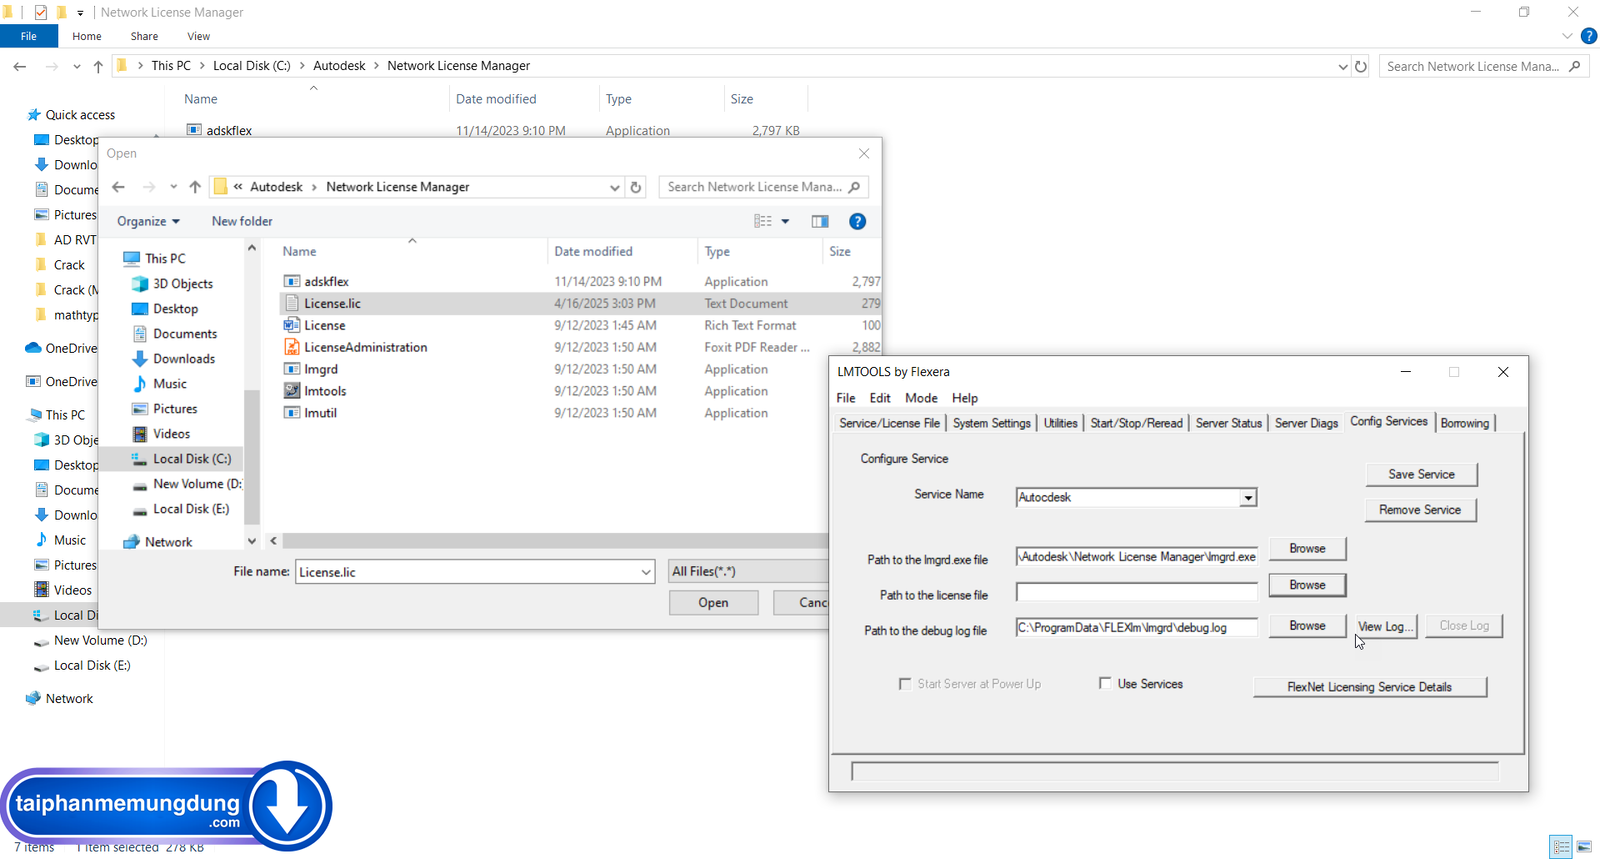Click the adskflex application icon in Open dialog

coord(292,282)
